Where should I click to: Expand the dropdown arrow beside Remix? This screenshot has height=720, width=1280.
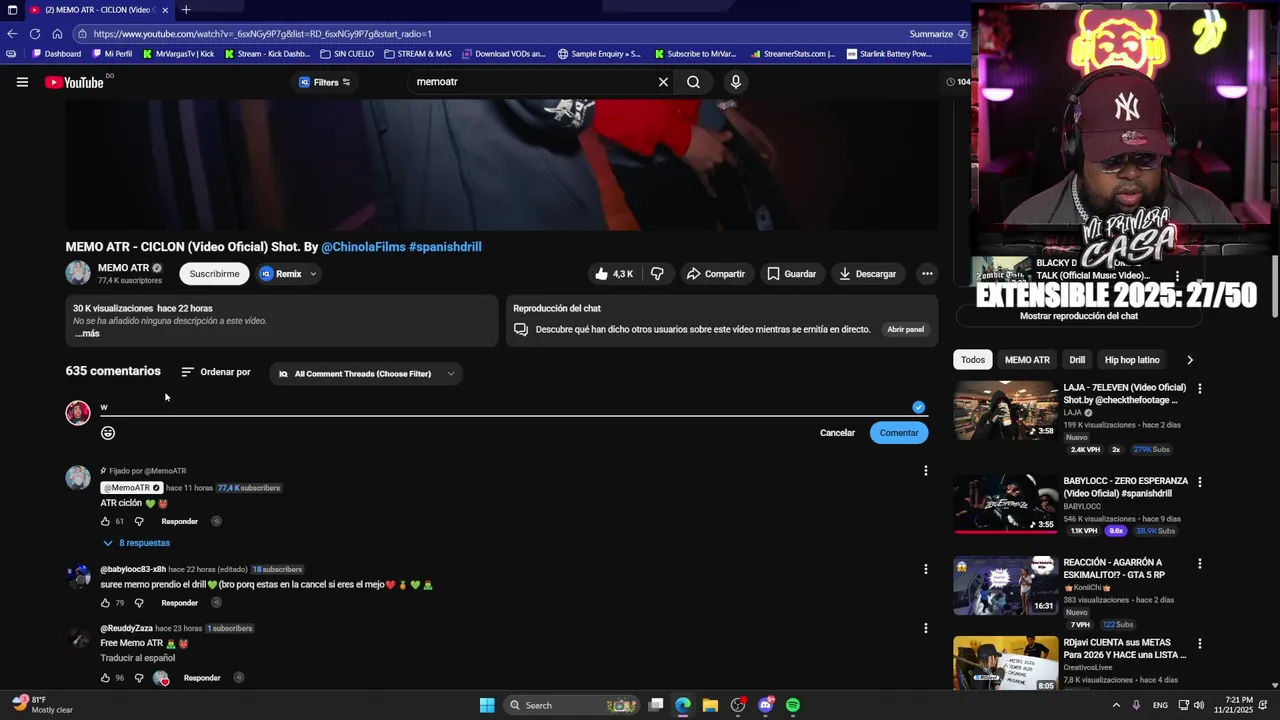coord(313,274)
